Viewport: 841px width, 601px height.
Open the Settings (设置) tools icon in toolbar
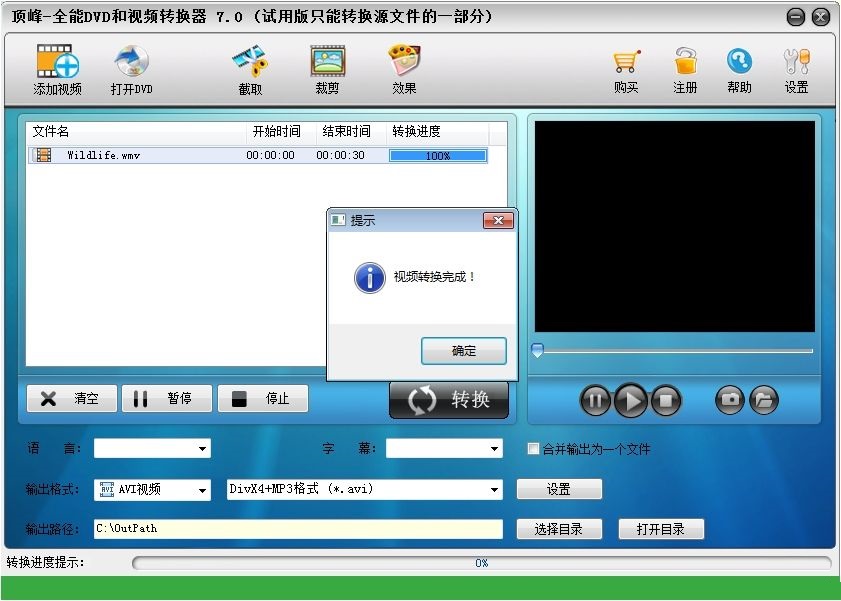coord(796,63)
